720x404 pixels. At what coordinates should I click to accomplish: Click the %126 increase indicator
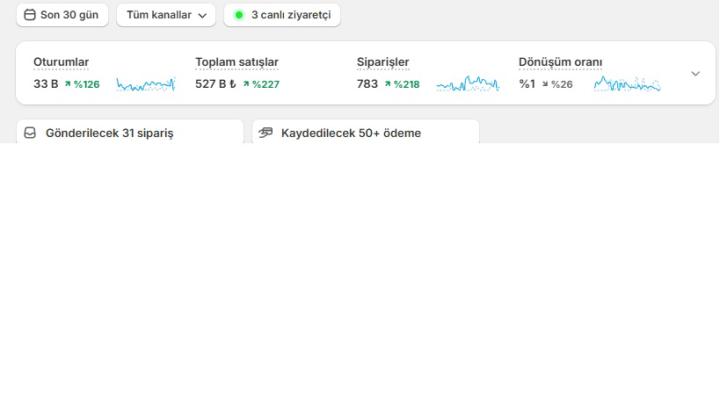82,84
